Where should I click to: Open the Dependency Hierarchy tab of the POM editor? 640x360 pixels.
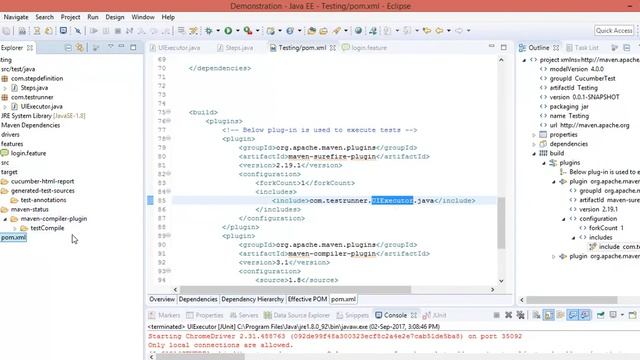(x=252, y=299)
